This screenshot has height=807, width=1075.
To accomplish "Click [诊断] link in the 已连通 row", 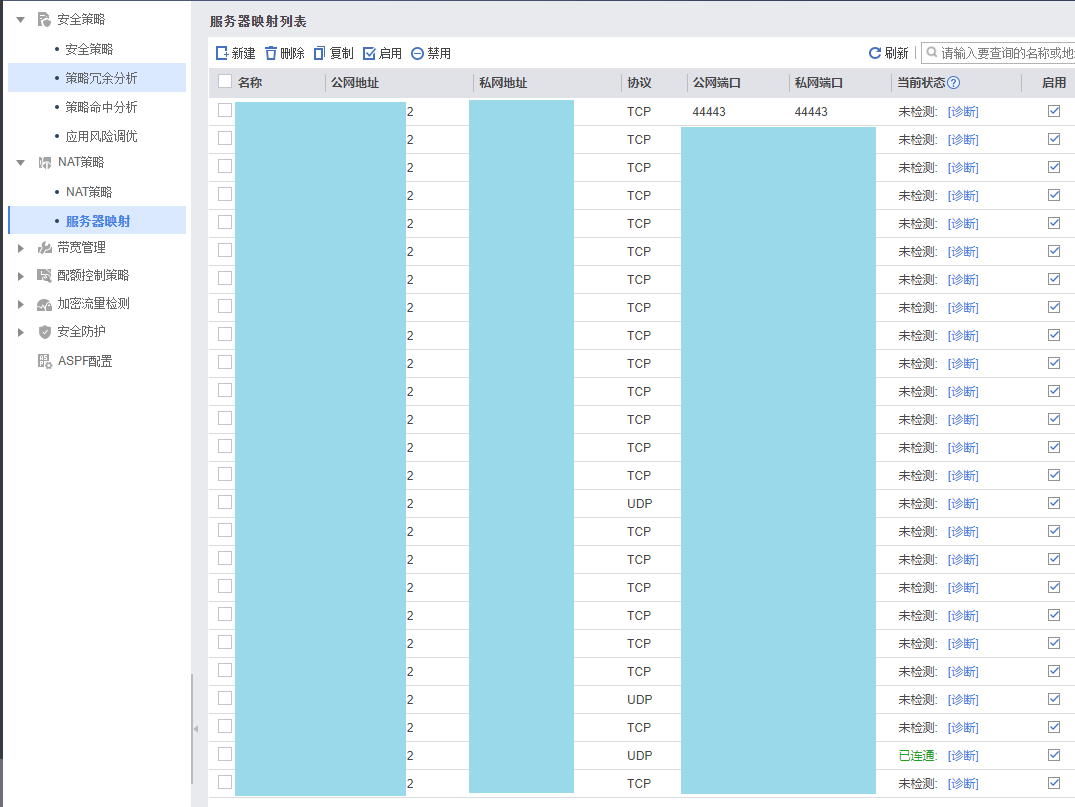I will tap(963, 755).
